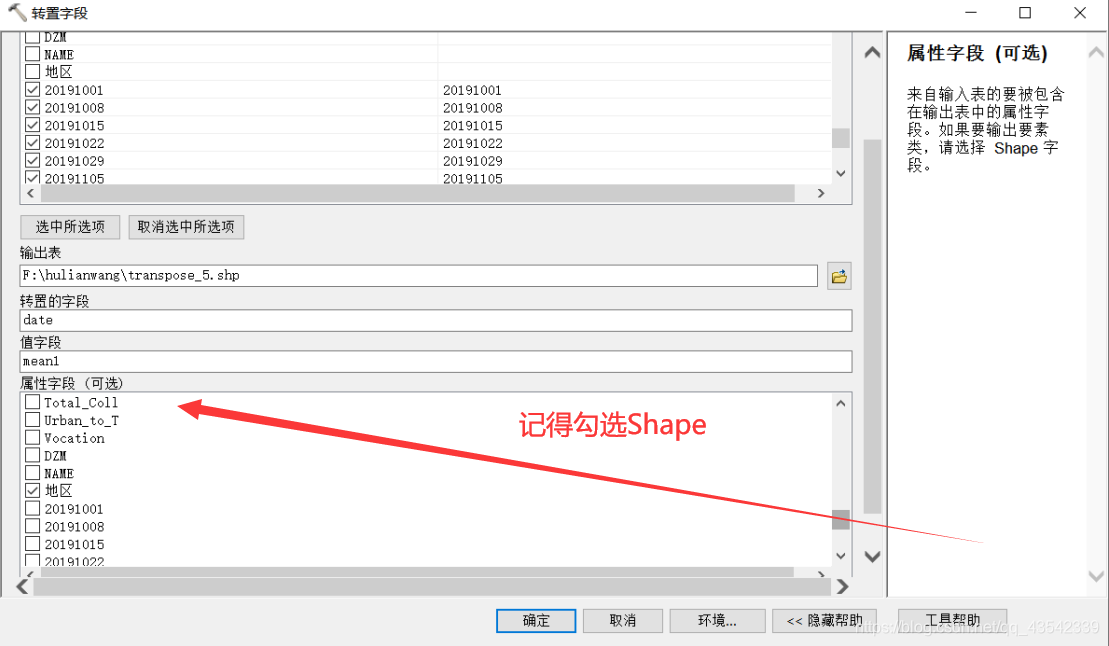This screenshot has width=1109, height=646.
Task: Check 20191001 in attribute fields list
Action: [33, 508]
